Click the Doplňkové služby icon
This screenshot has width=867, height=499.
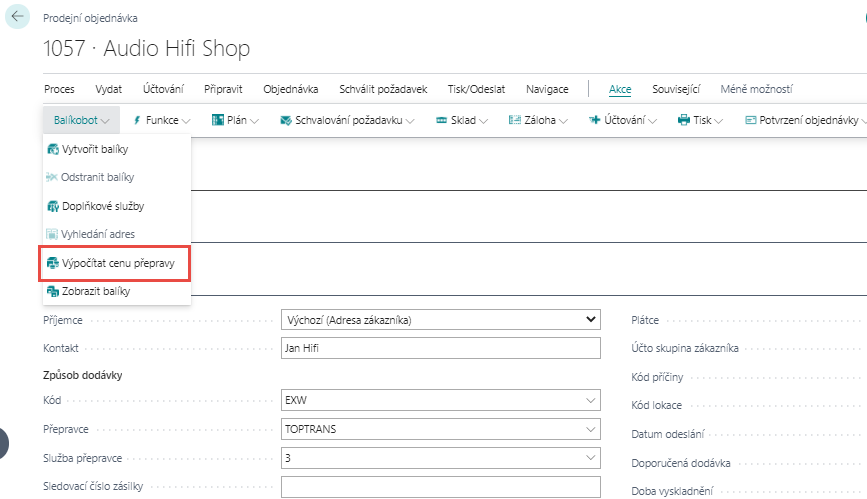[53, 206]
